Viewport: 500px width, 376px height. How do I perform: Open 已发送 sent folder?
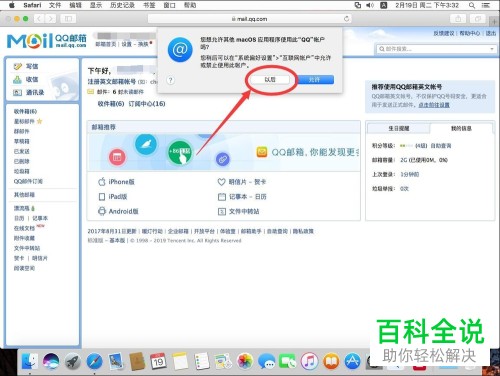coord(22,151)
